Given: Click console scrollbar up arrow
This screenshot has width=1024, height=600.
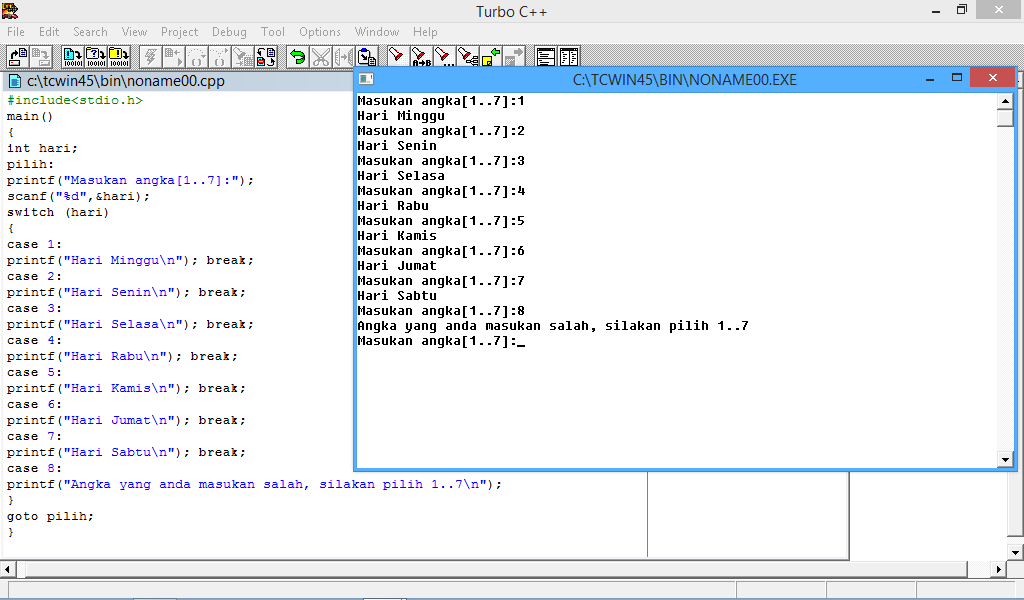Looking at the screenshot, I should (1005, 101).
